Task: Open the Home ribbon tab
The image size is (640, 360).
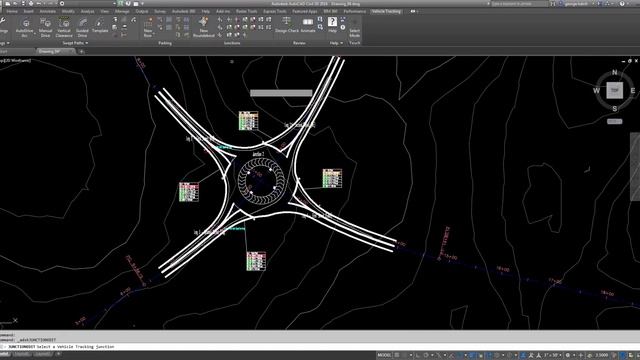Action: [x=12, y=11]
